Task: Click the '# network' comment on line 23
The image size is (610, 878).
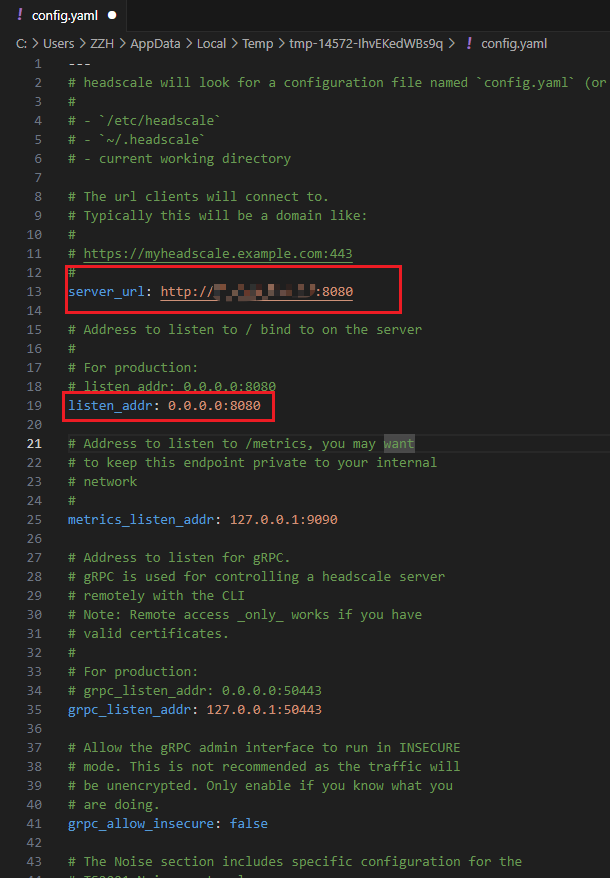Action: 103,482
